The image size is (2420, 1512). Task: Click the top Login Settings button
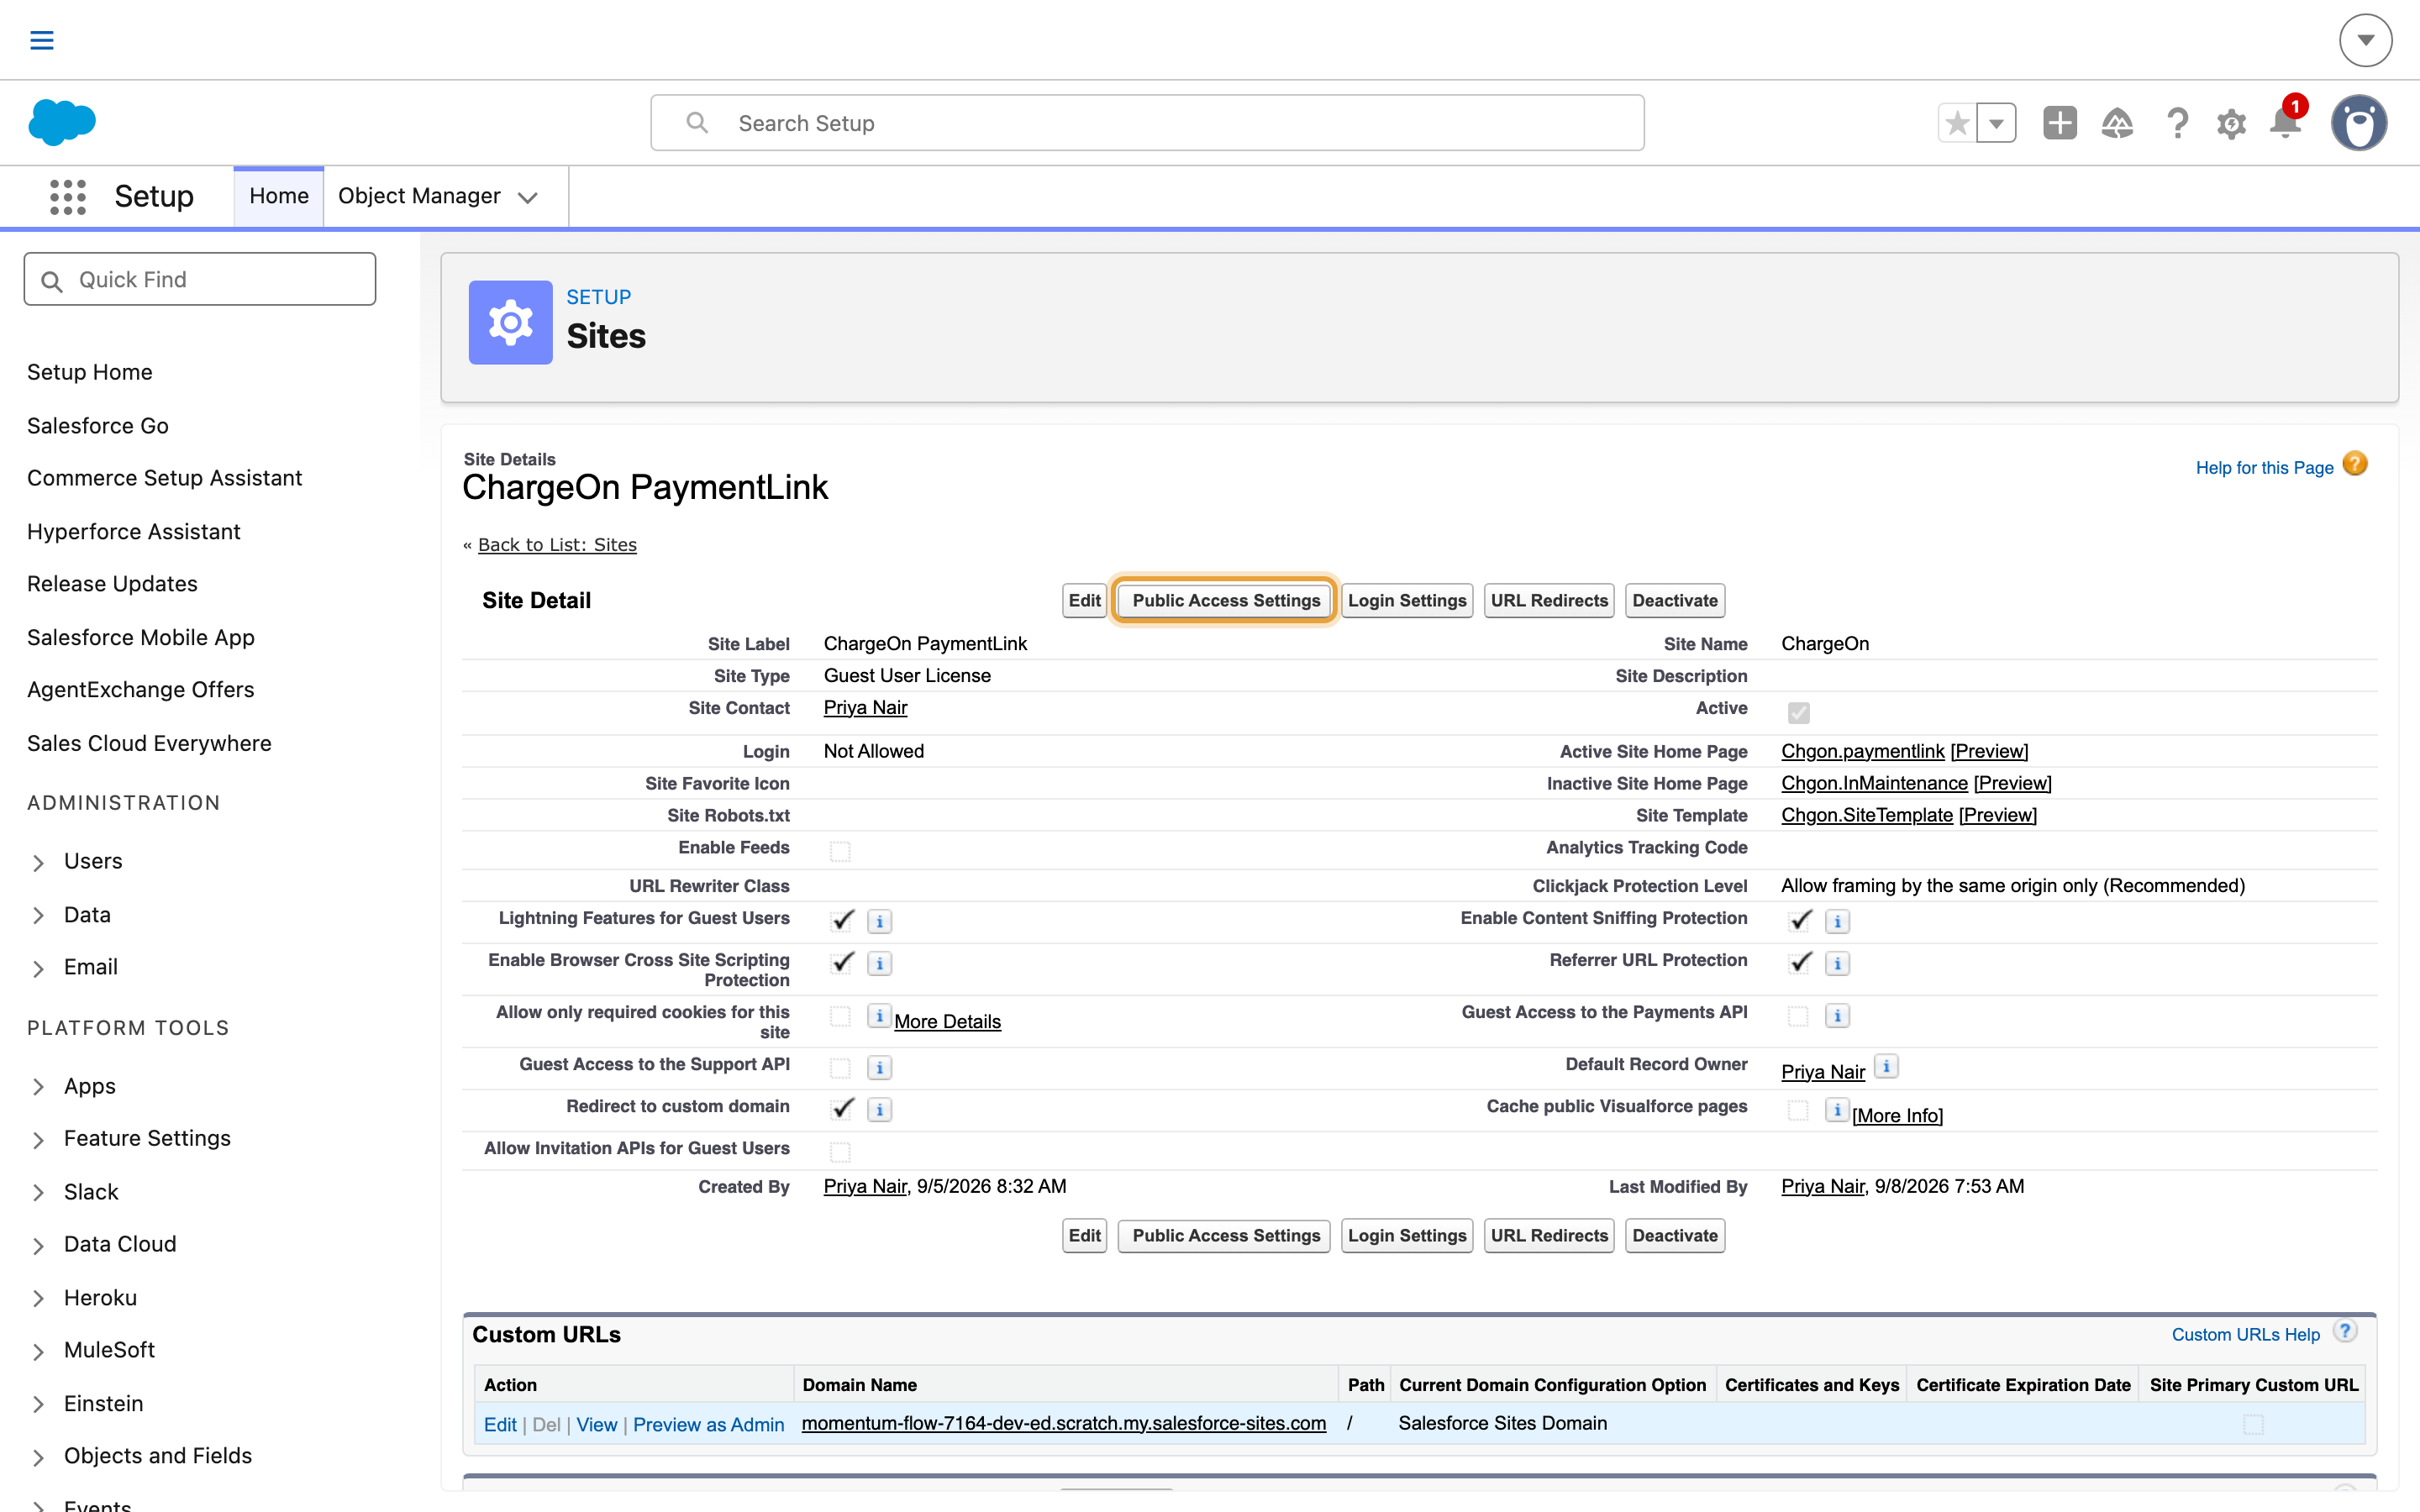1406,600
